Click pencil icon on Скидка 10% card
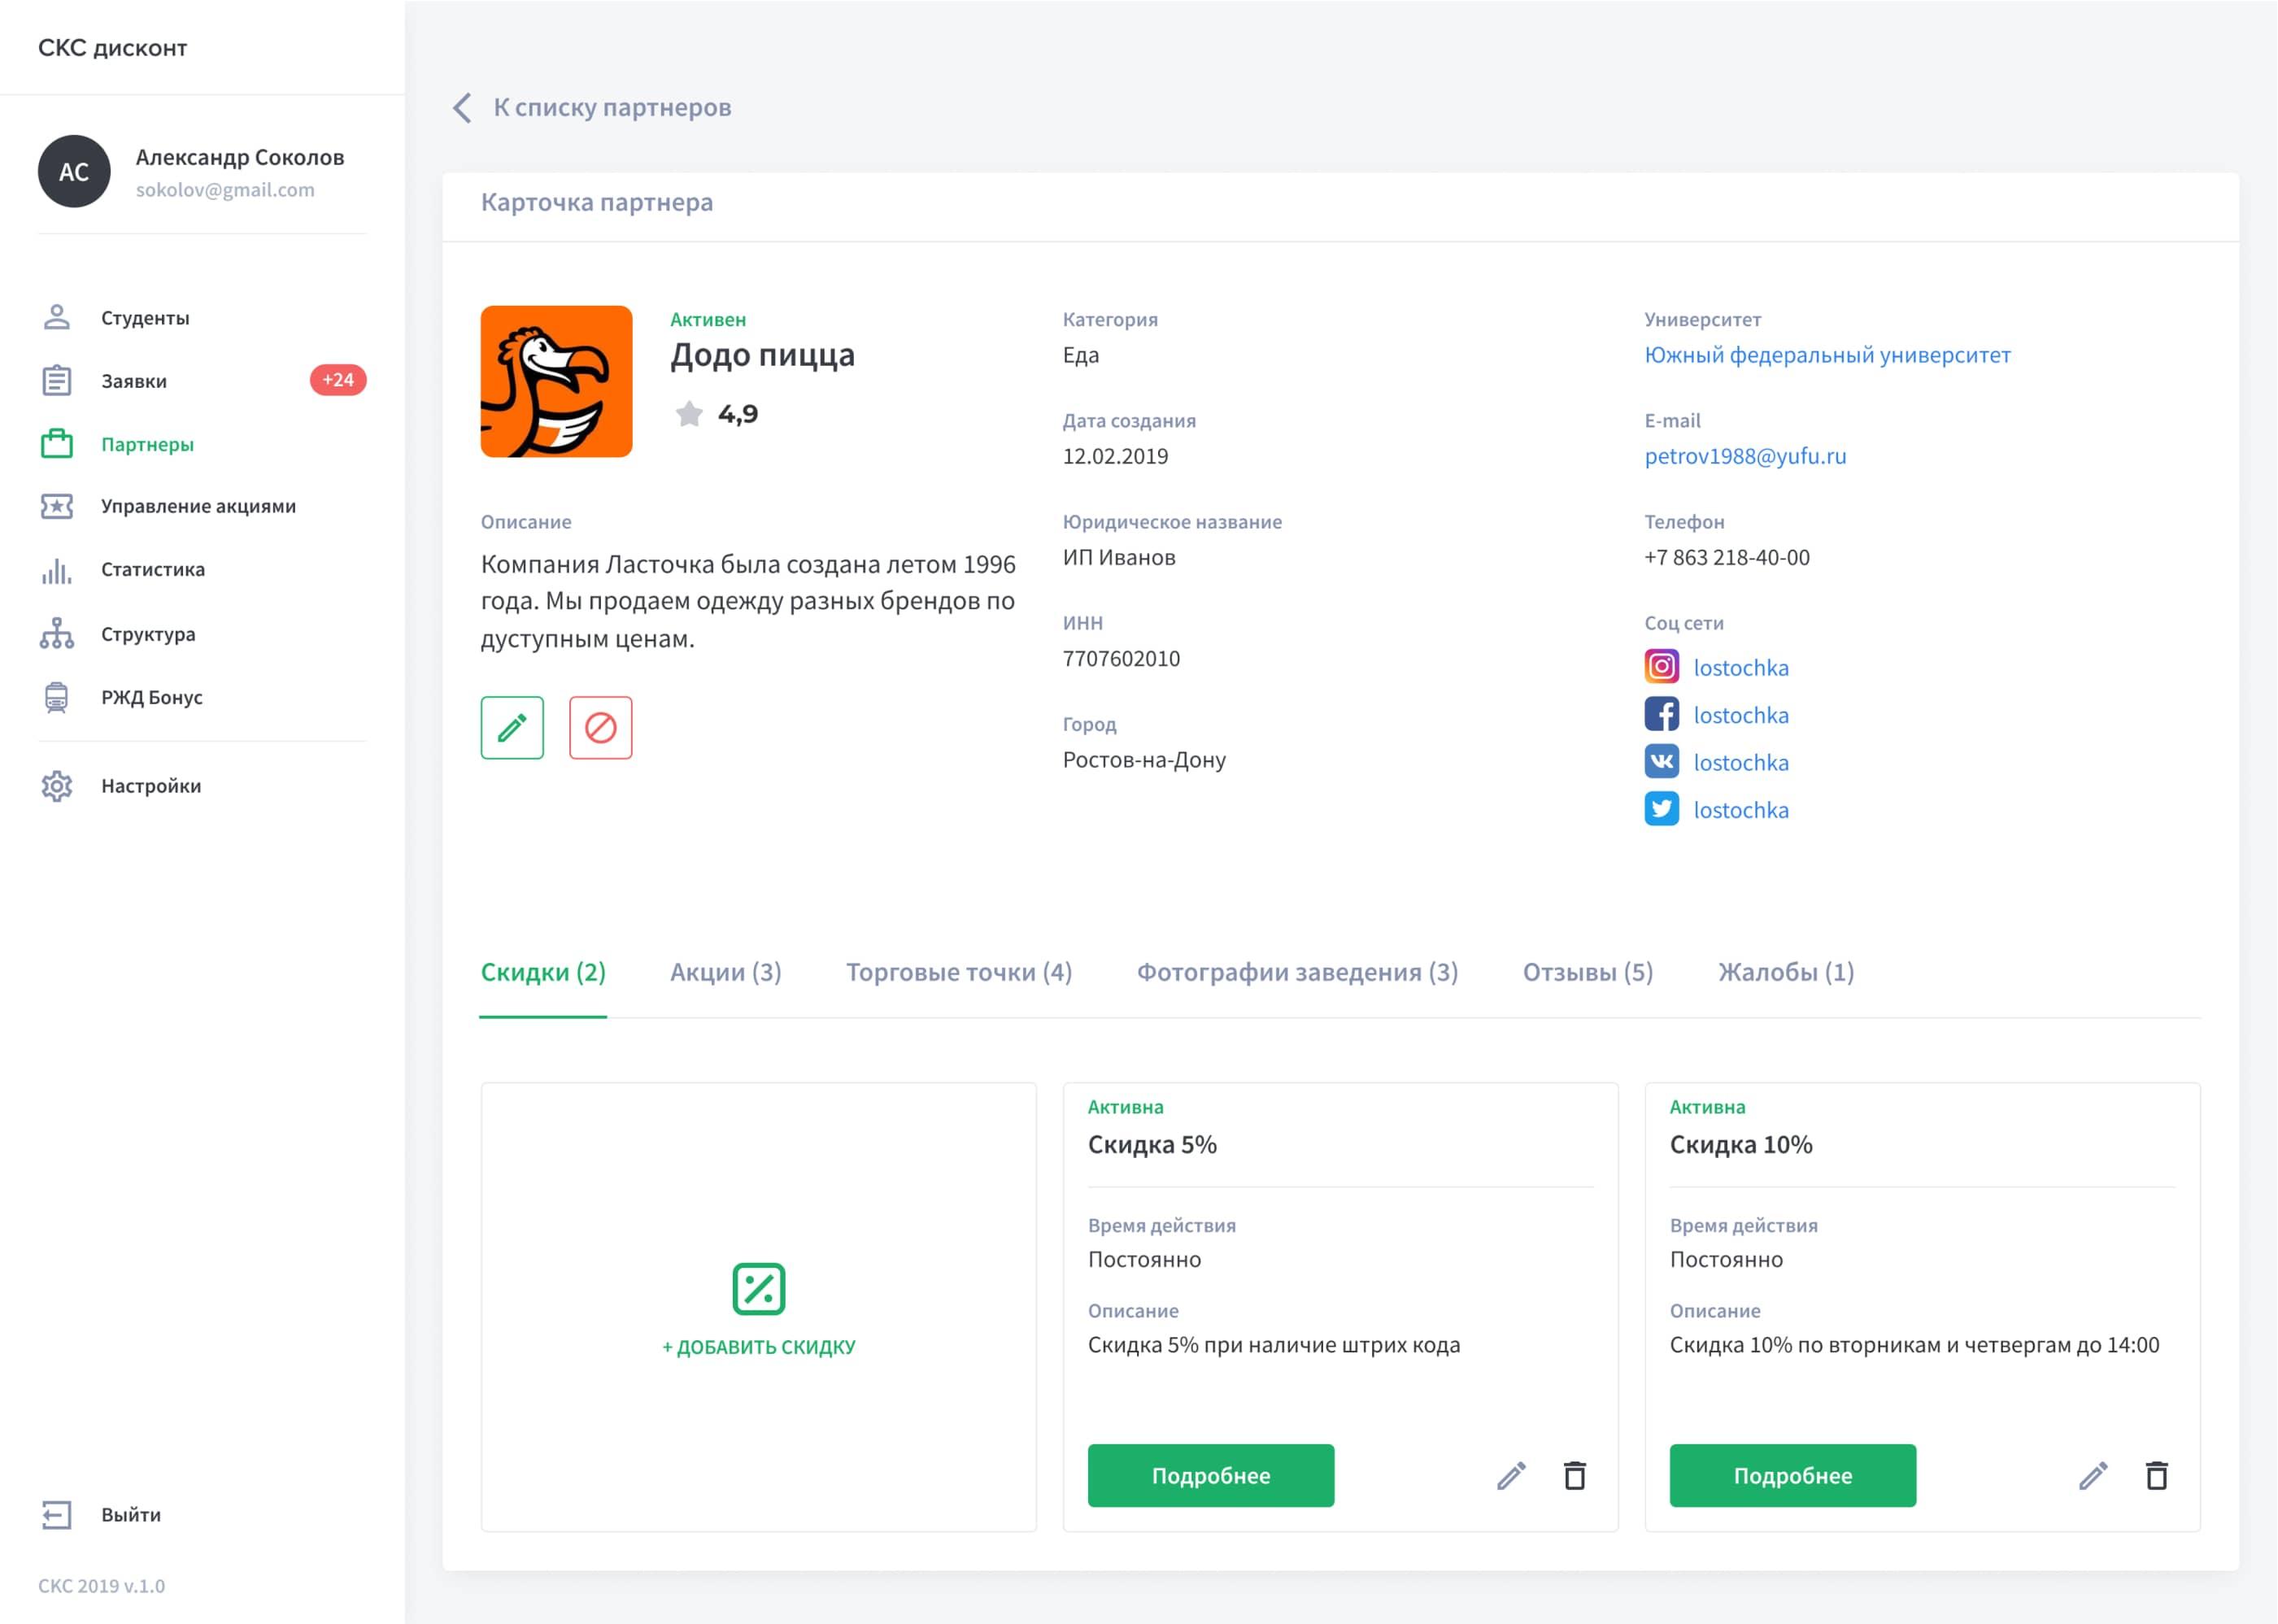The height and width of the screenshot is (1624, 2278). click(2092, 1475)
